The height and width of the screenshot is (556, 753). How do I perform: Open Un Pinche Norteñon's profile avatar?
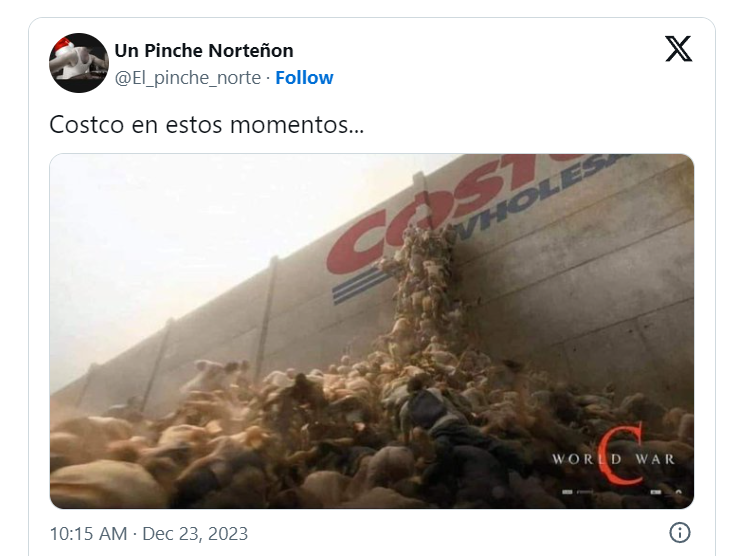pos(79,63)
